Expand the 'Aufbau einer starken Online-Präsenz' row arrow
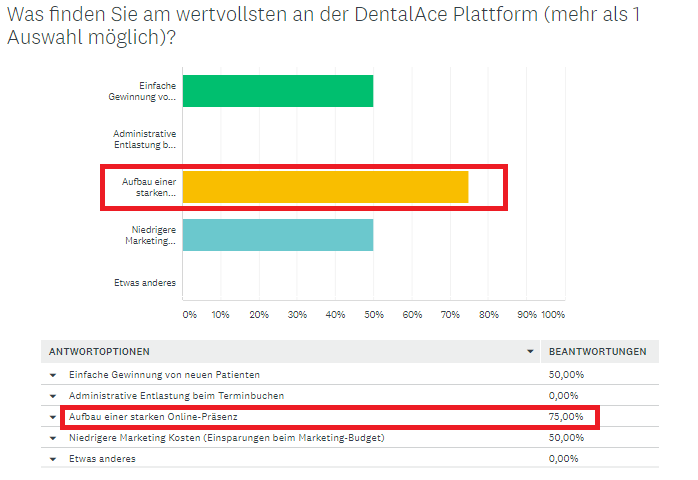The width and height of the screenshot is (698, 480). coord(53,417)
